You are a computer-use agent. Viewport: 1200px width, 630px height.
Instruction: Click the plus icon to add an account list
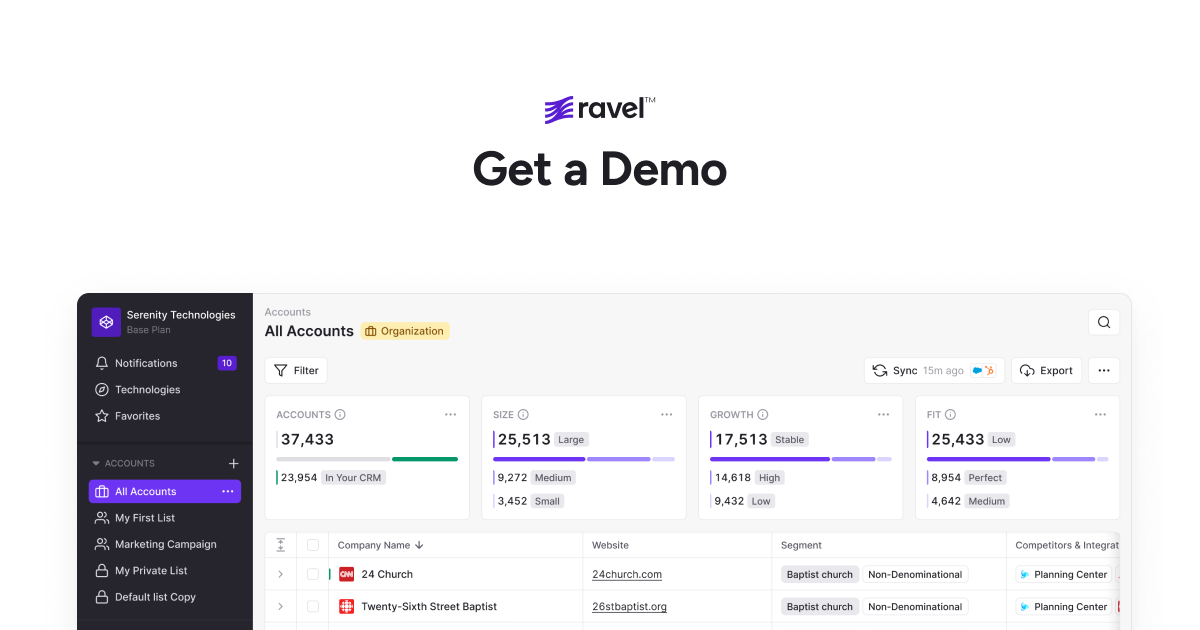click(233, 463)
